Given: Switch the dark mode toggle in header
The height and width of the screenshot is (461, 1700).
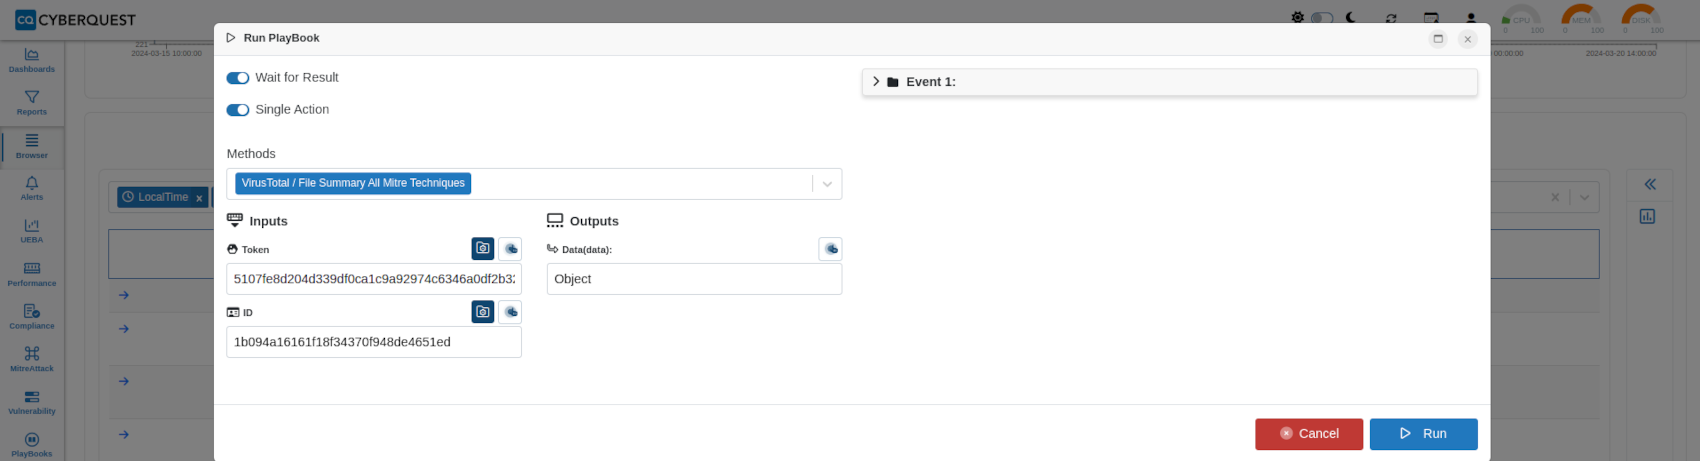Looking at the screenshot, I should 1322,18.
